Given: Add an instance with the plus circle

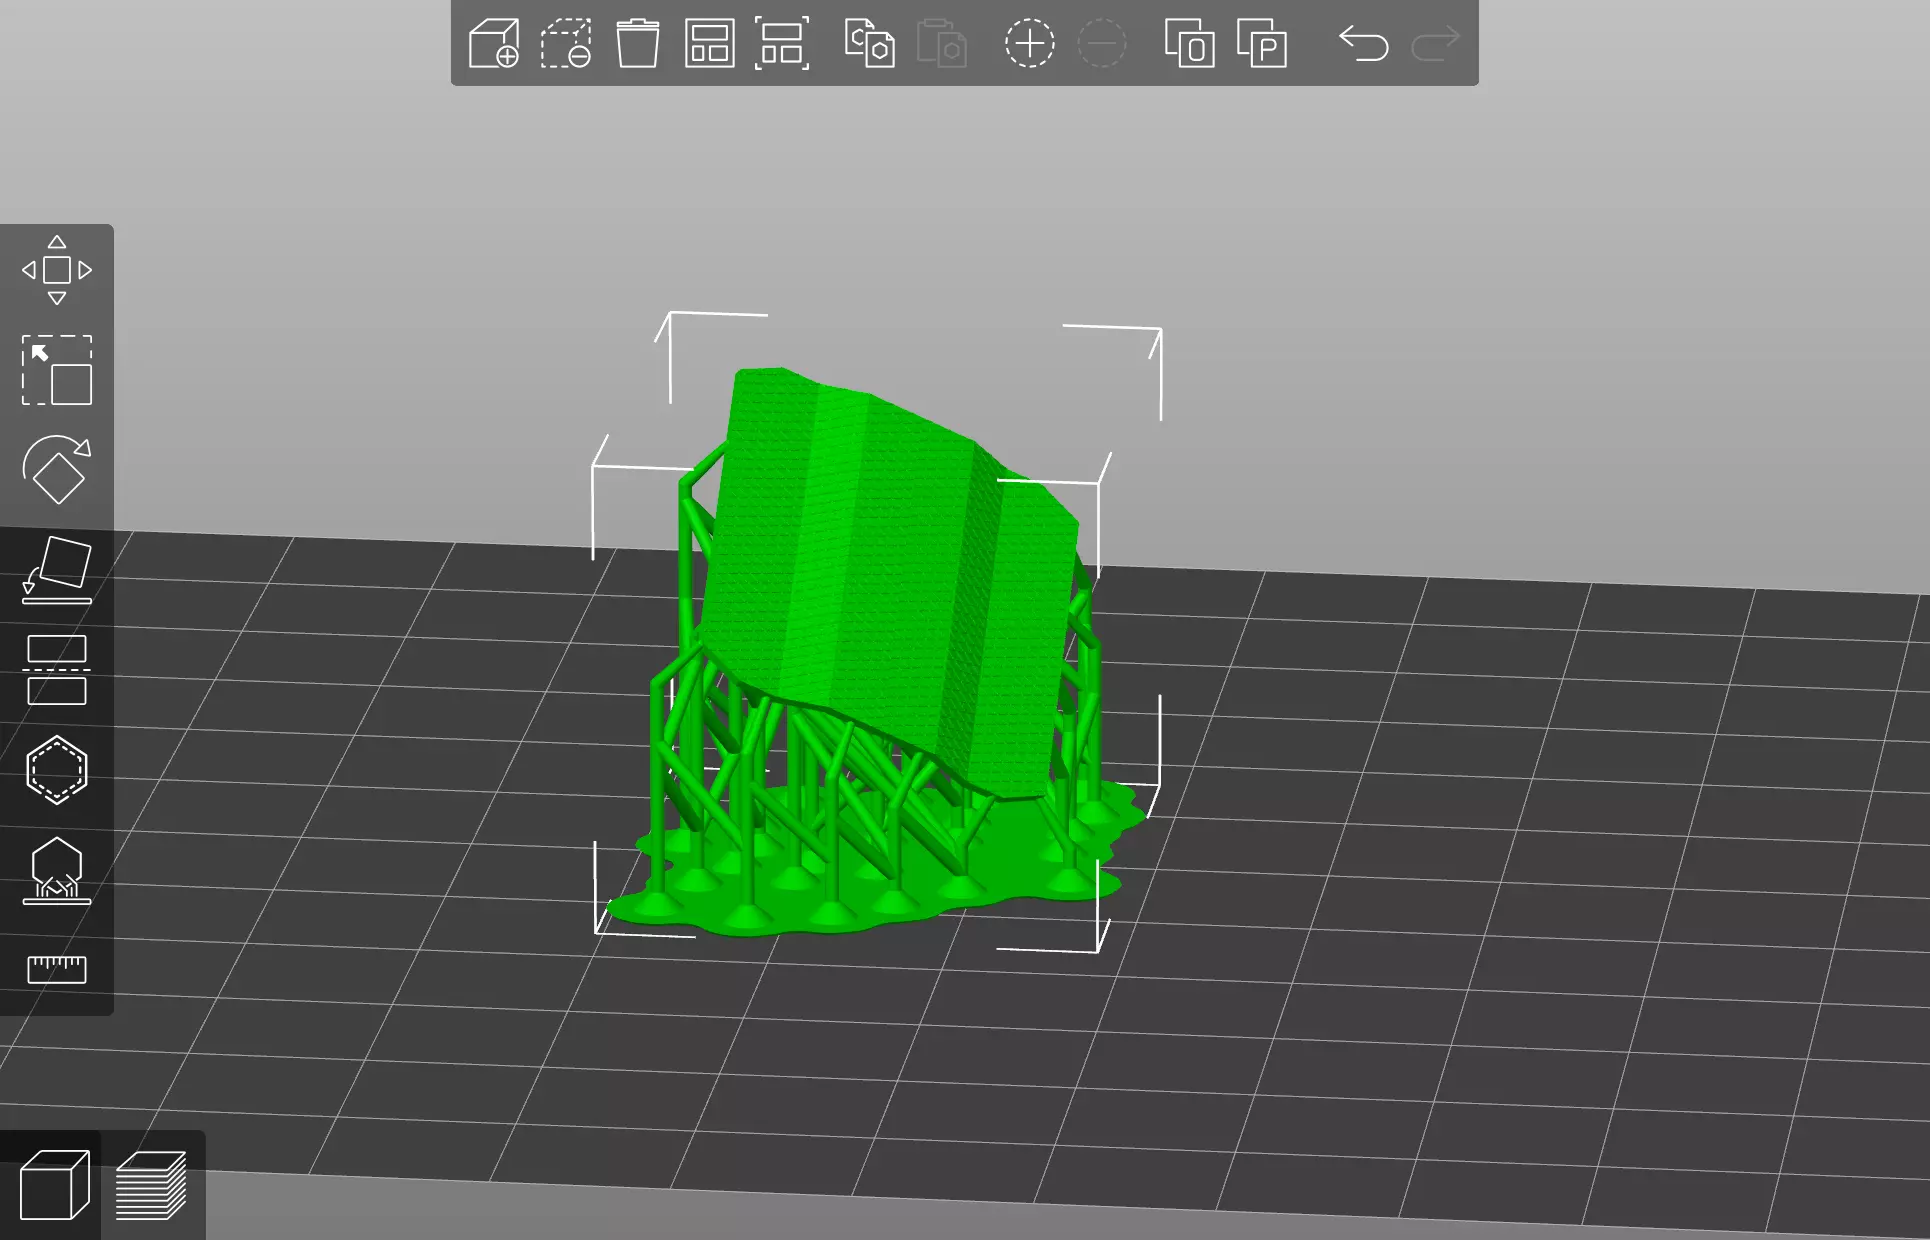Looking at the screenshot, I should tap(1029, 44).
